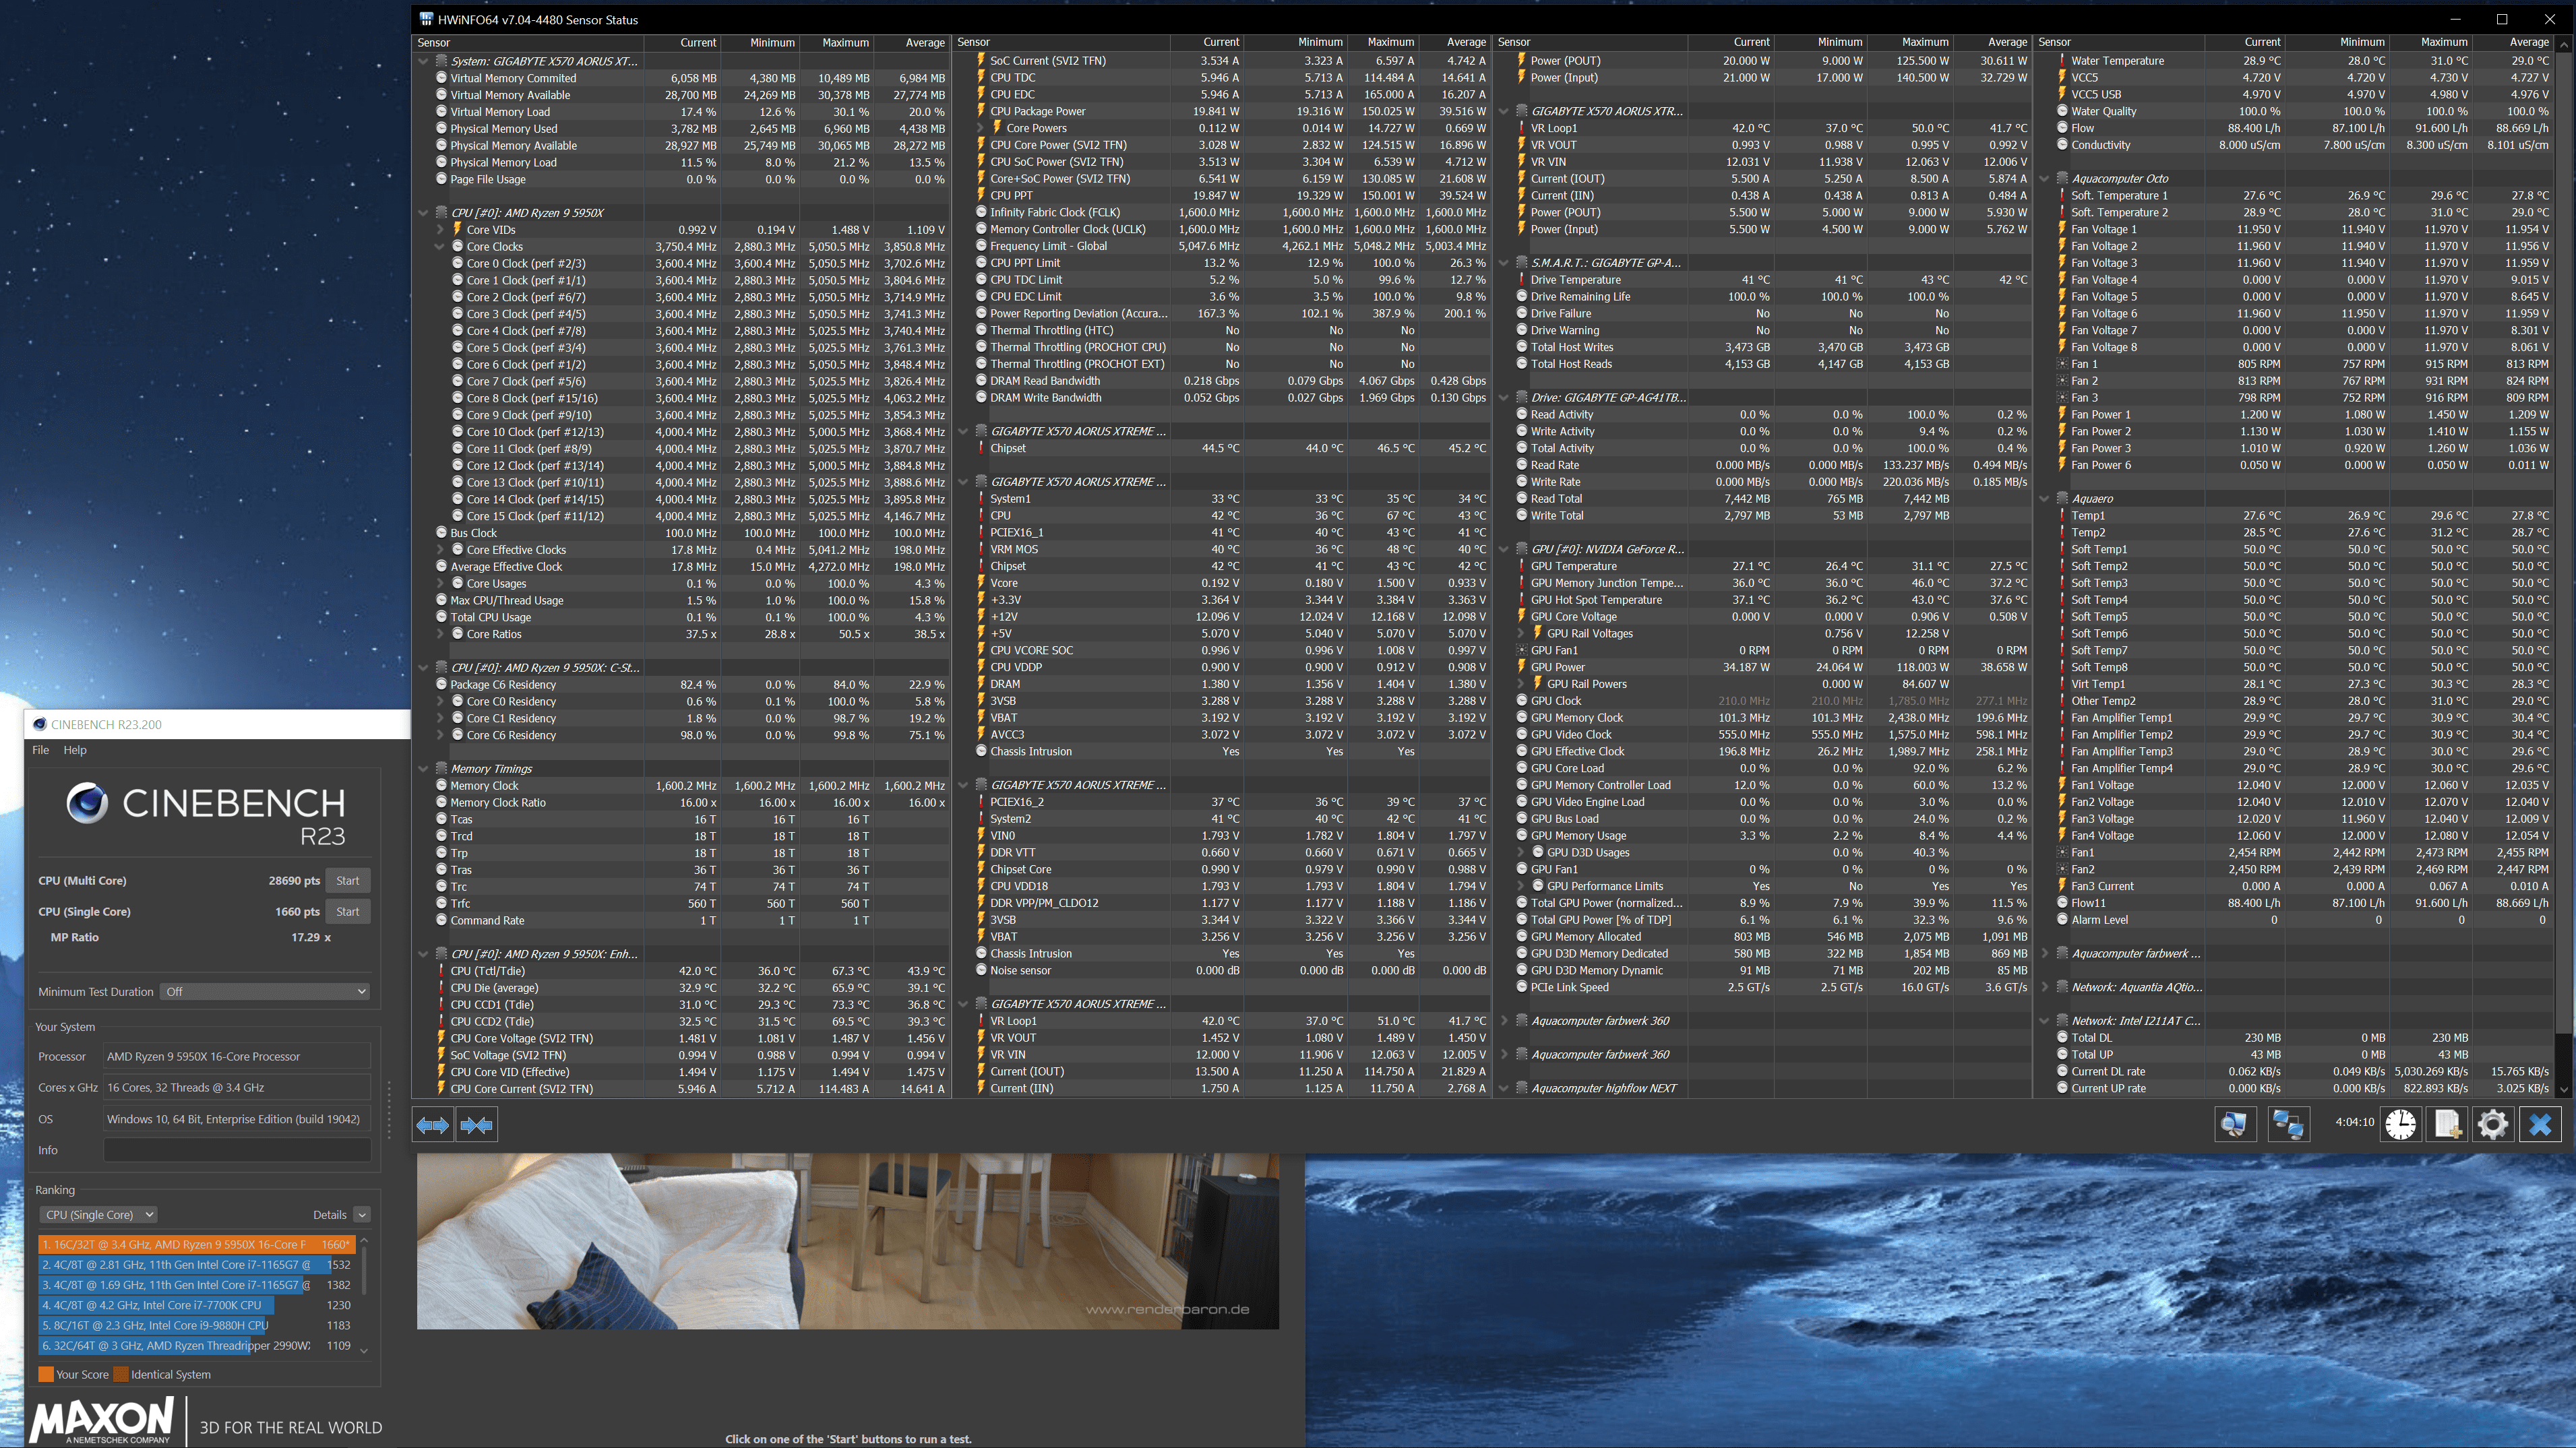The image size is (2576, 1448).
Task: Open the File menu in Cinebench
Action: (x=40, y=749)
